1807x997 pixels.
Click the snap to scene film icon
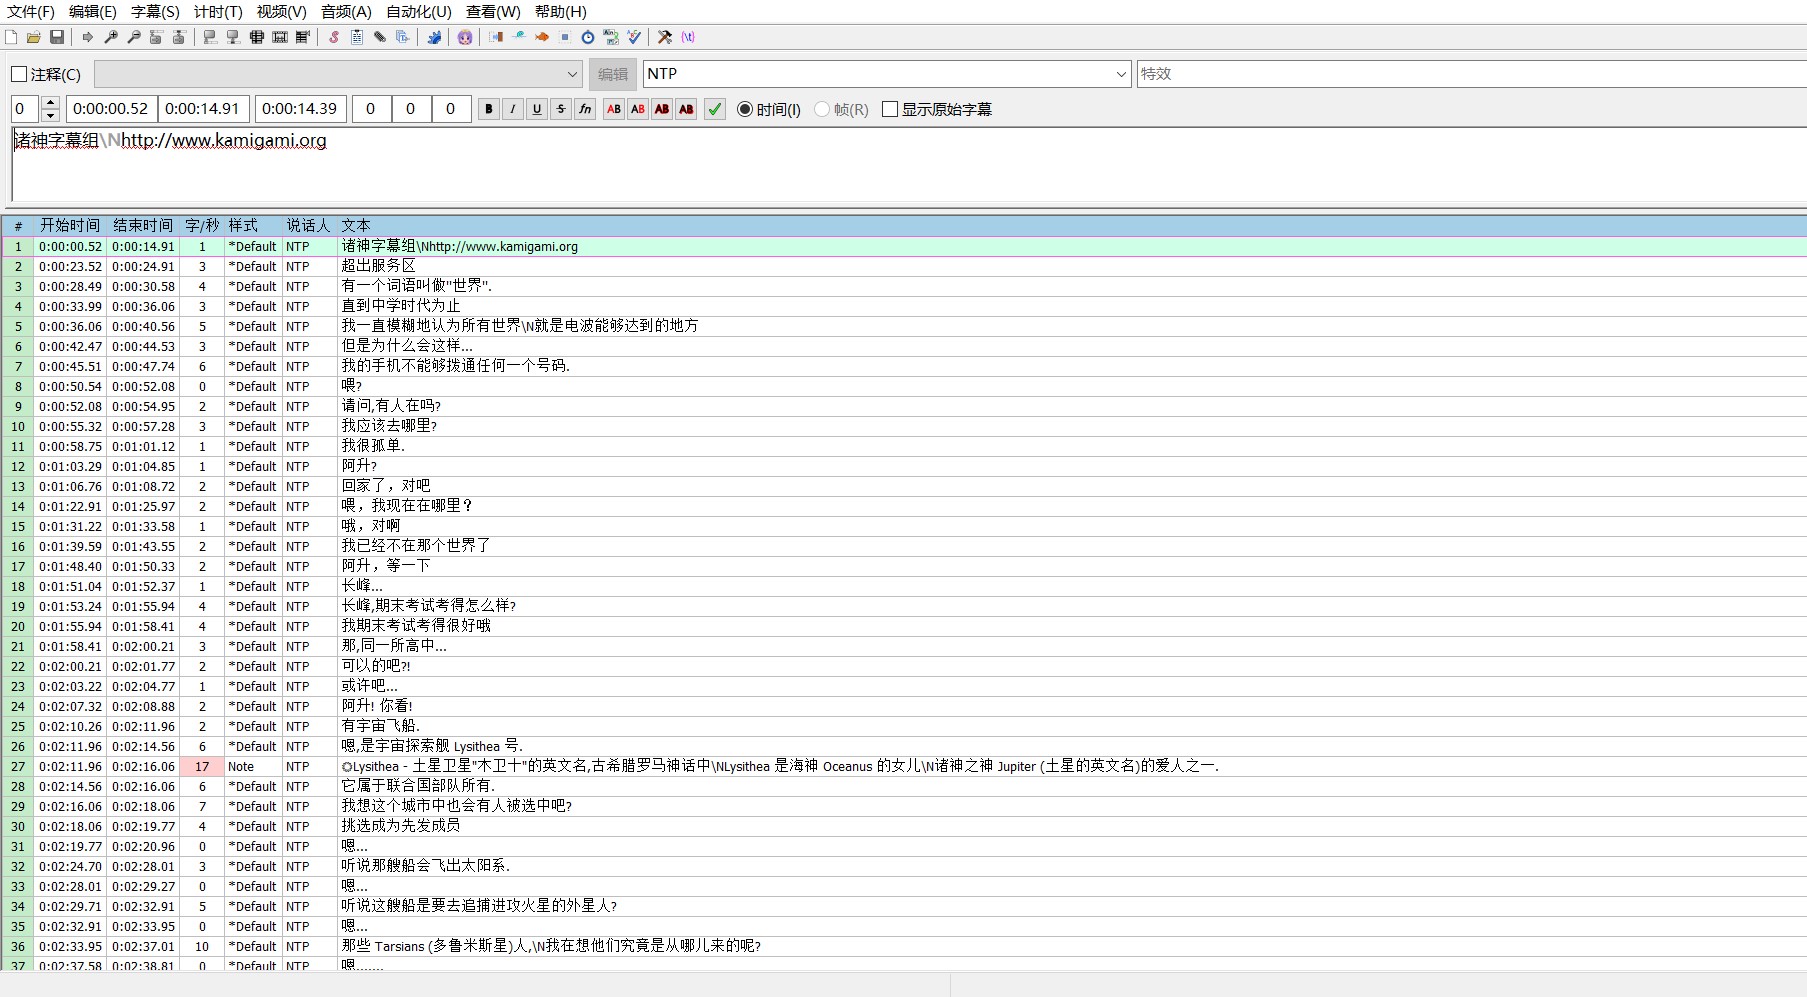tap(280, 37)
